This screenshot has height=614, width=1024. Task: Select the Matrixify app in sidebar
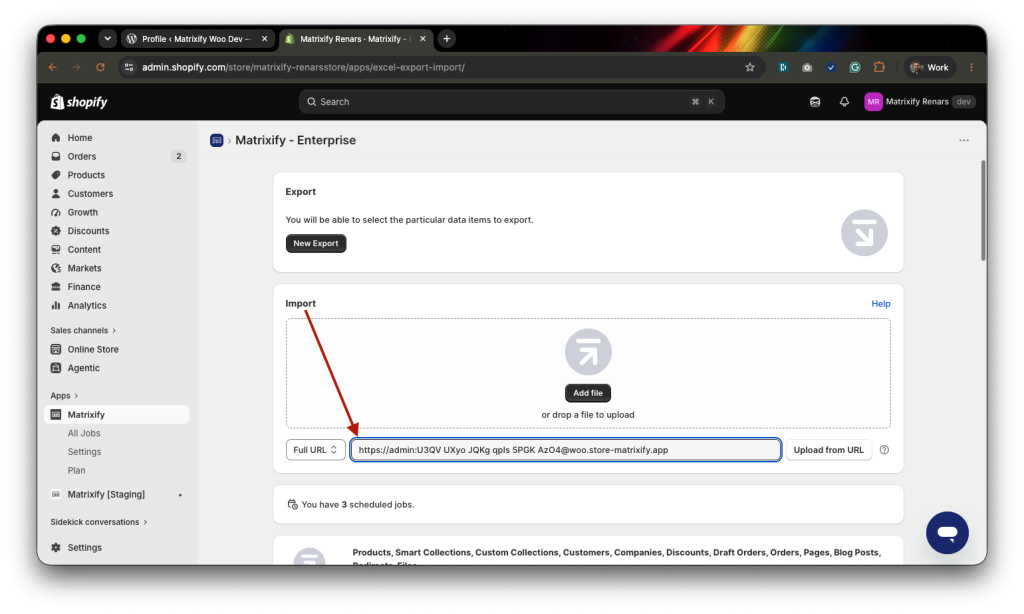116,415
